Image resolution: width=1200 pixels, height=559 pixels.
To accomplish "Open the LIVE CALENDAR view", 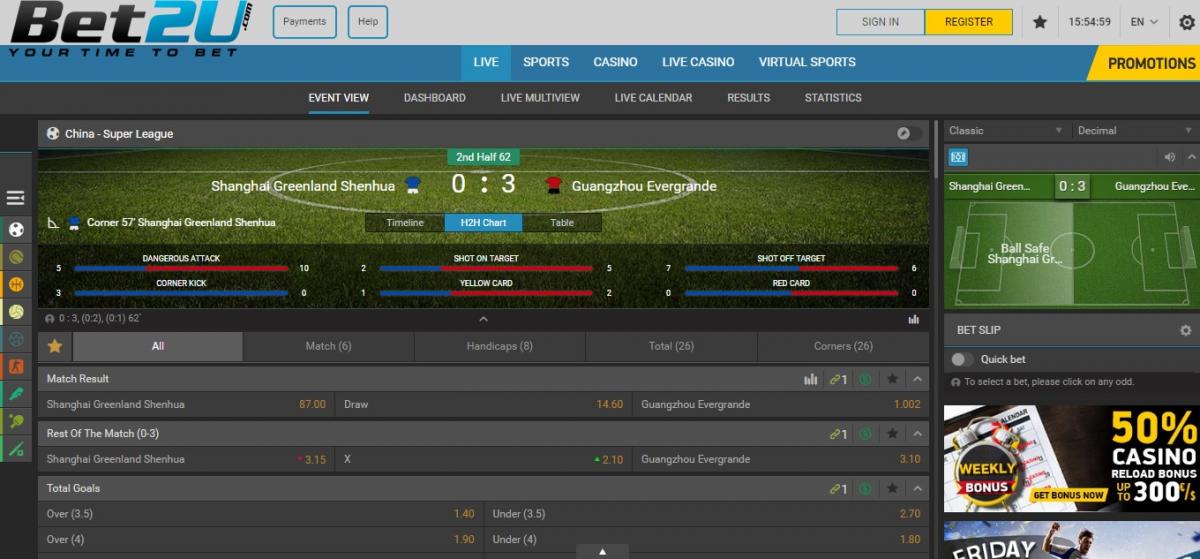I will coord(653,98).
